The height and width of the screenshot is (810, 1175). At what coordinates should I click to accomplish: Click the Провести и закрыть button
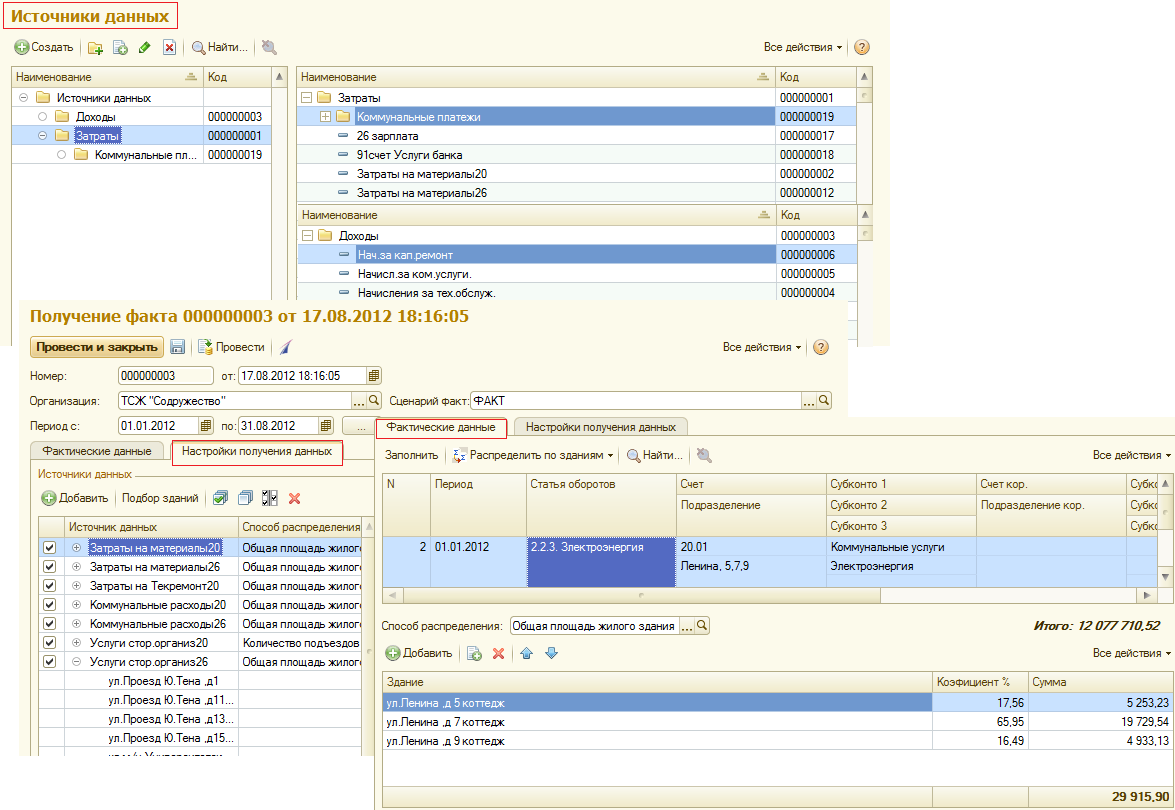tap(97, 347)
